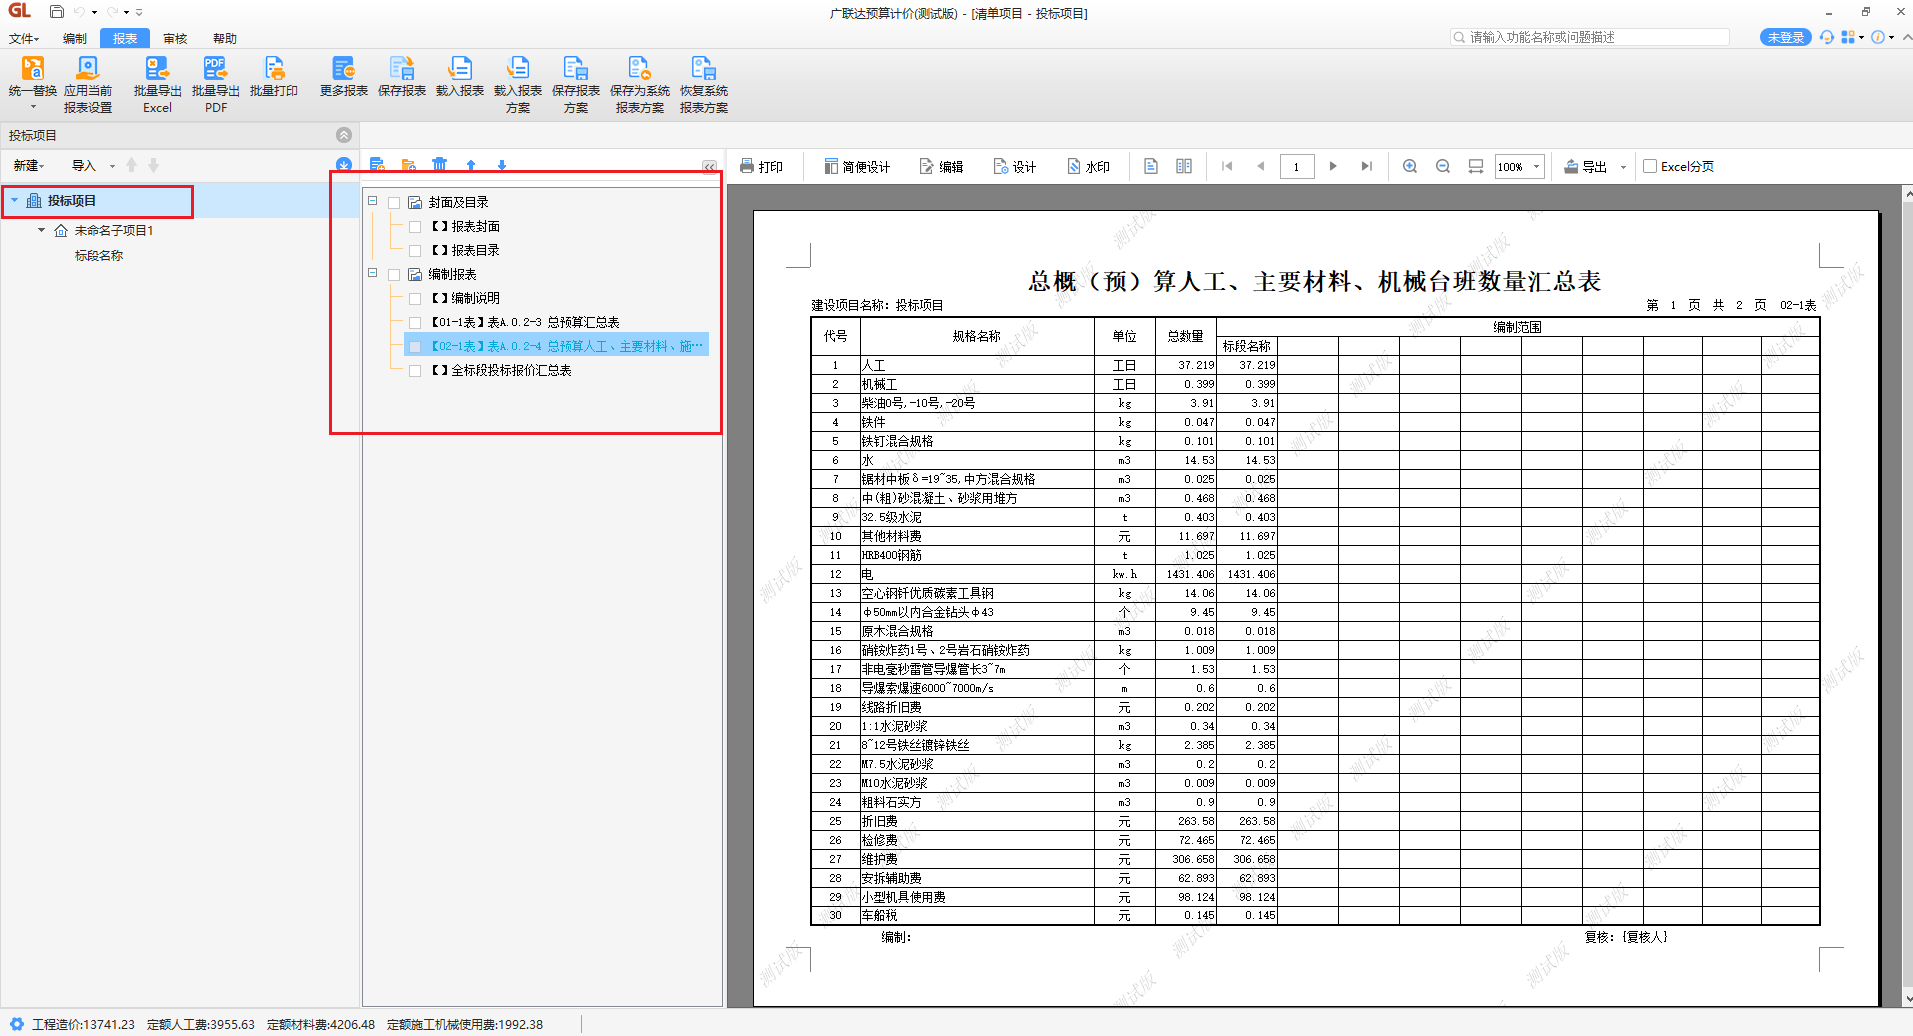The height and width of the screenshot is (1036, 1913).
Task: Collapse the 投标项目 panel header arrow
Action: pos(344,135)
